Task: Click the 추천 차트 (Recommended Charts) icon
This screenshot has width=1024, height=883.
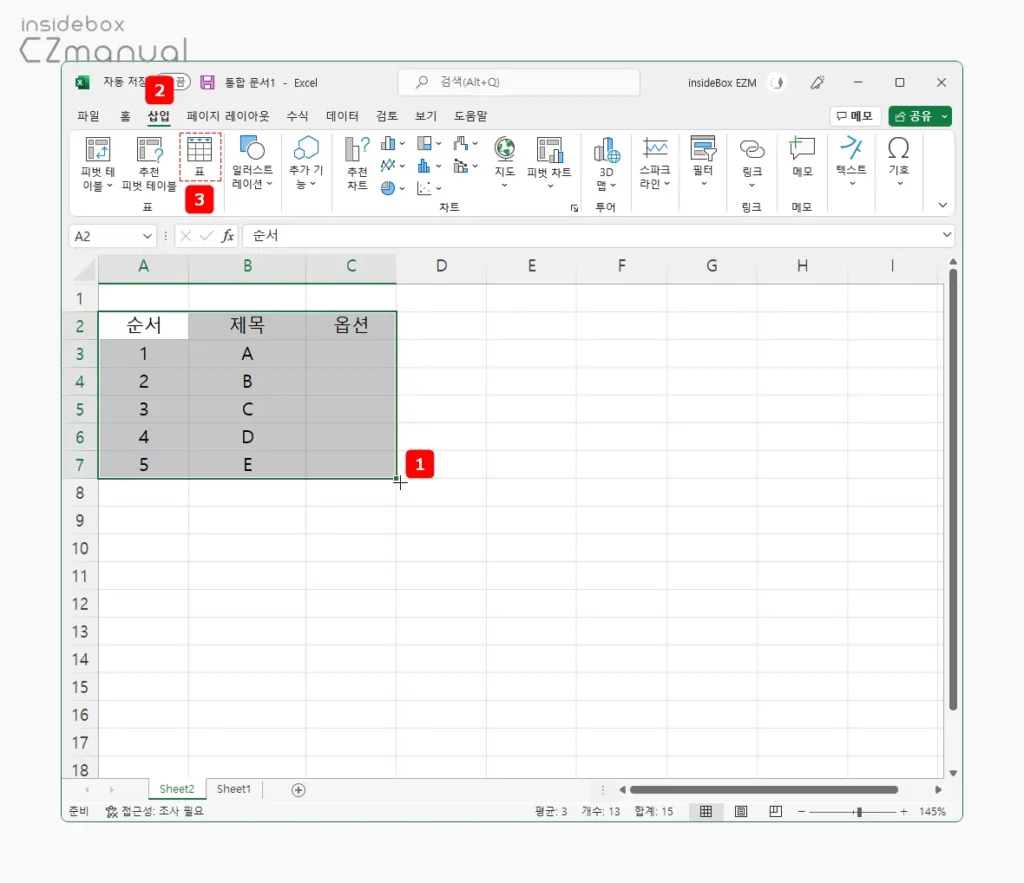Action: [x=355, y=162]
